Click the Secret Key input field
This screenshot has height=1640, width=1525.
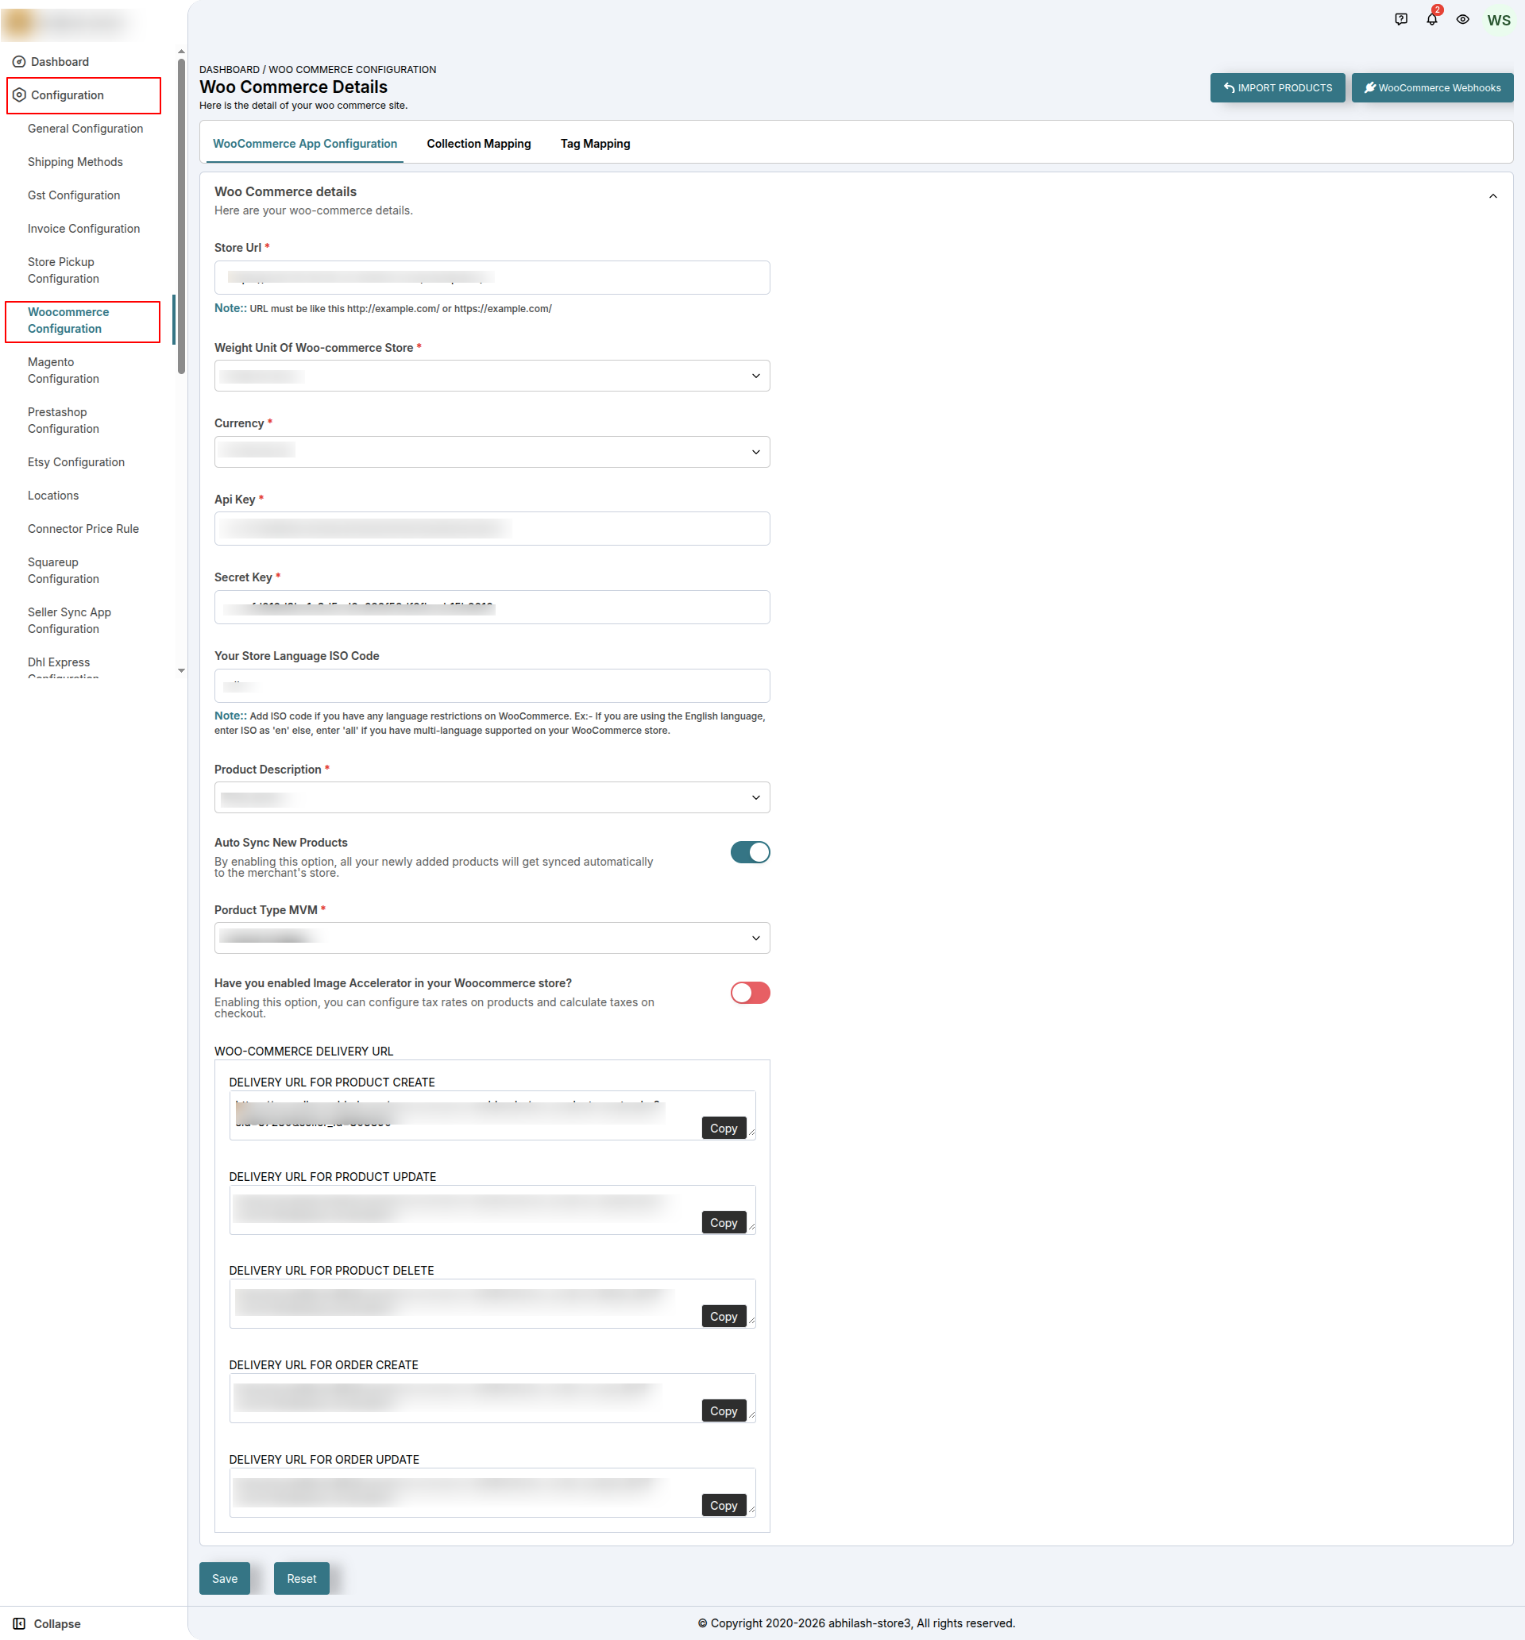pos(492,607)
